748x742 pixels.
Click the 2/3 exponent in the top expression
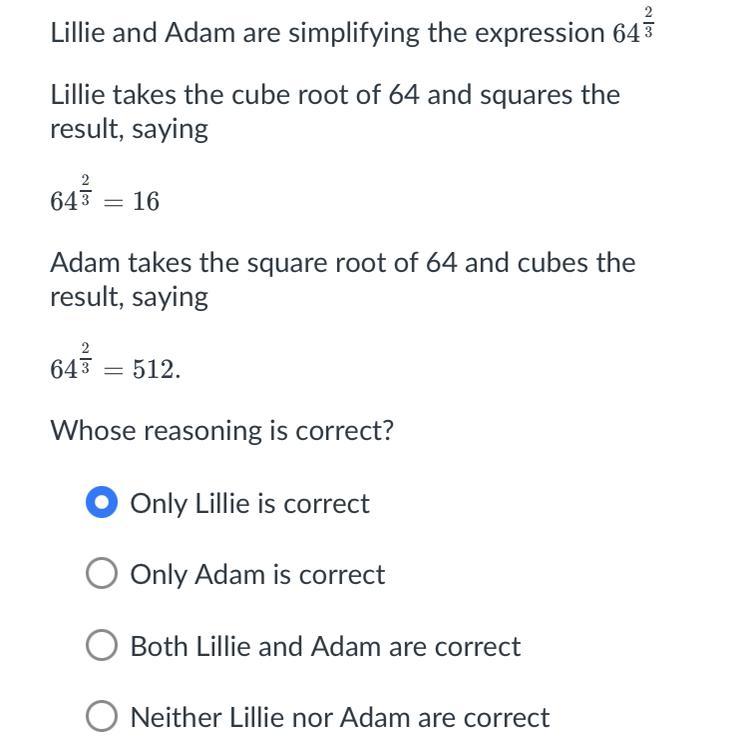(649, 20)
